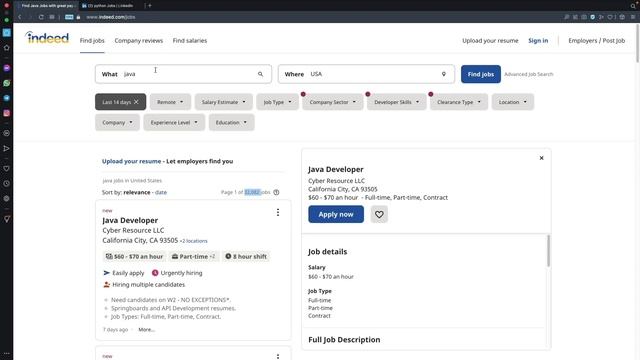This screenshot has width=640, height=360.
Task: Expand the Location filter dropdown
Action: (x=513, y=102)
